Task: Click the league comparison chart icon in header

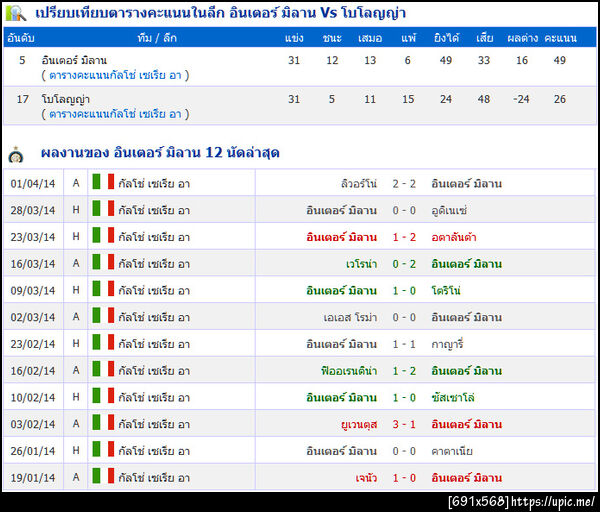Action: pyautogui.click(x=16, y=13)
